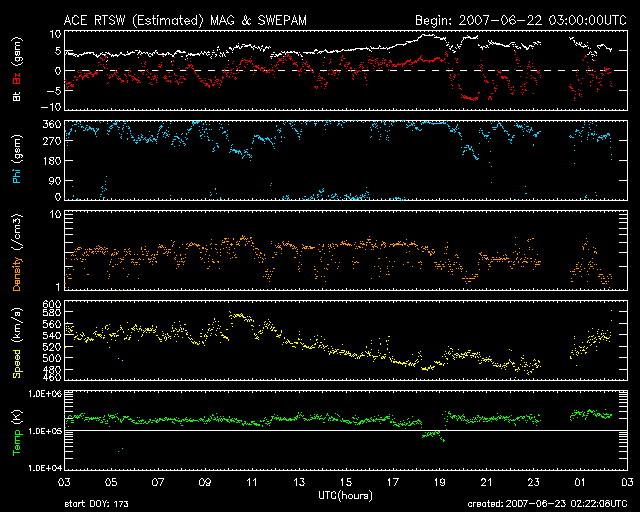
Task: Click the 'Density (/cm3)' axis label
Action: [x=17, y=252]
